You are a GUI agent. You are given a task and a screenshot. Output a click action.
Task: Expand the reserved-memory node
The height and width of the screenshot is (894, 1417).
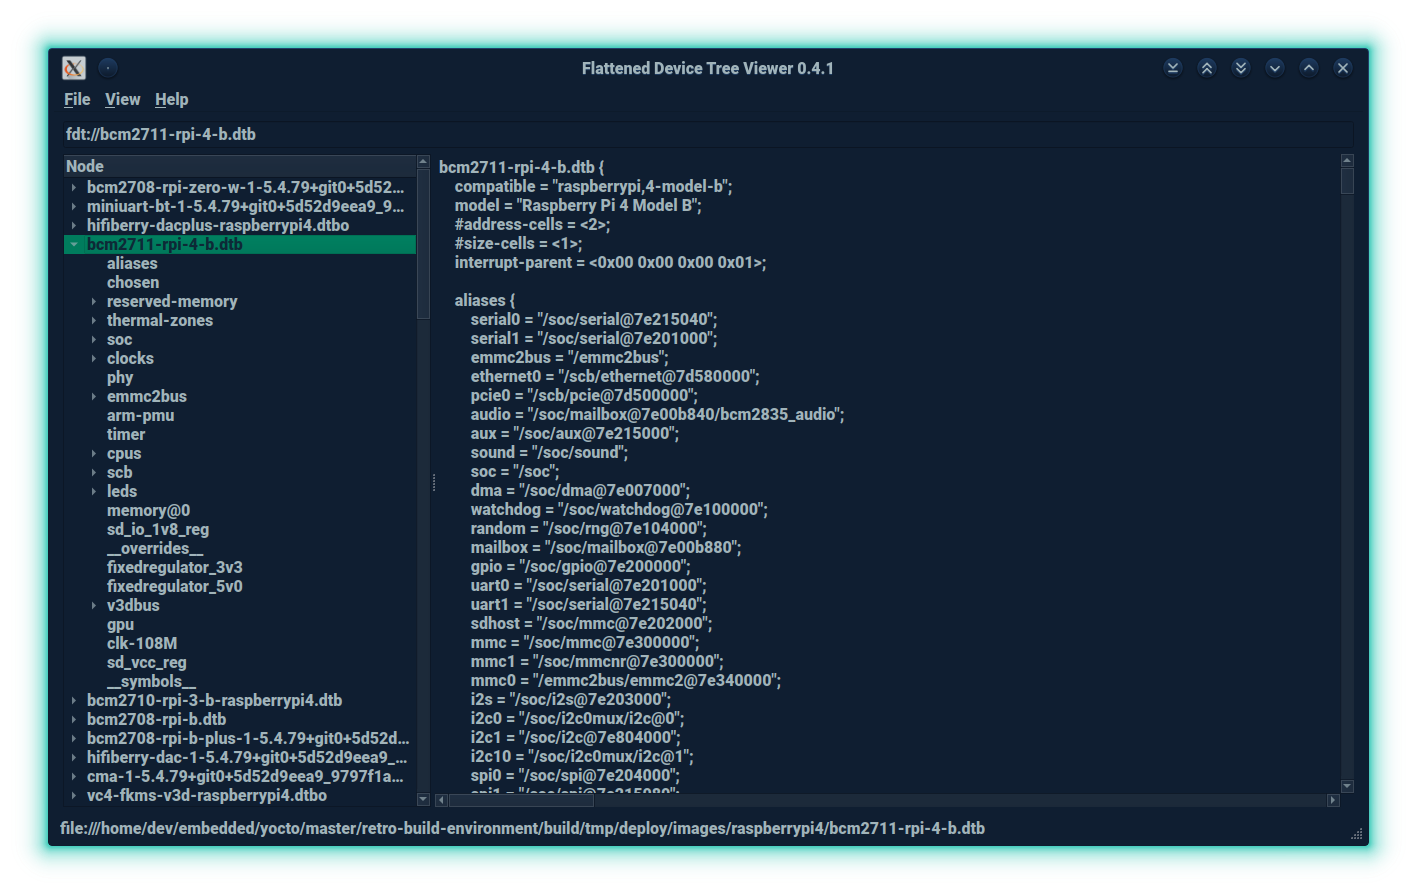[x=94, y=301]
